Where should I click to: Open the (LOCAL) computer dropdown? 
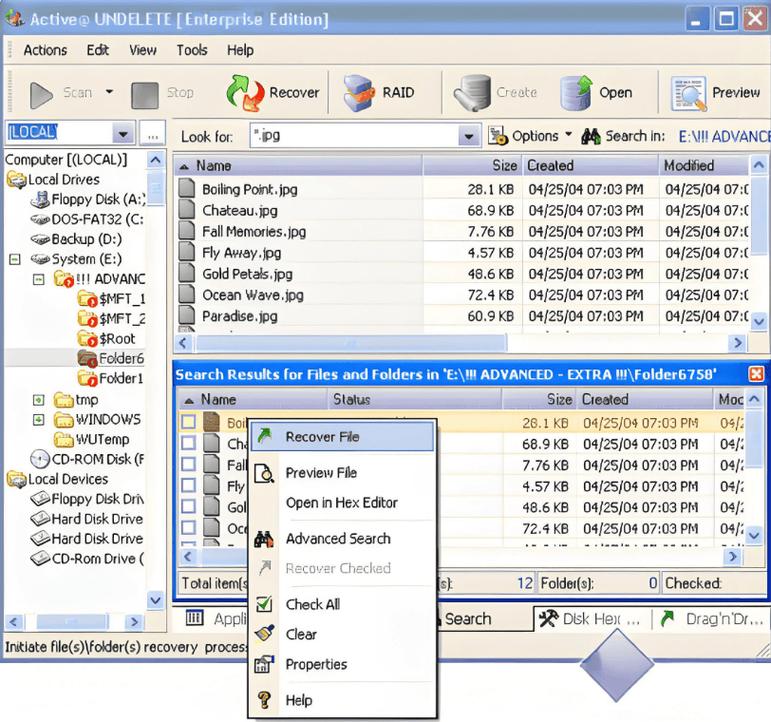point(123,133)
